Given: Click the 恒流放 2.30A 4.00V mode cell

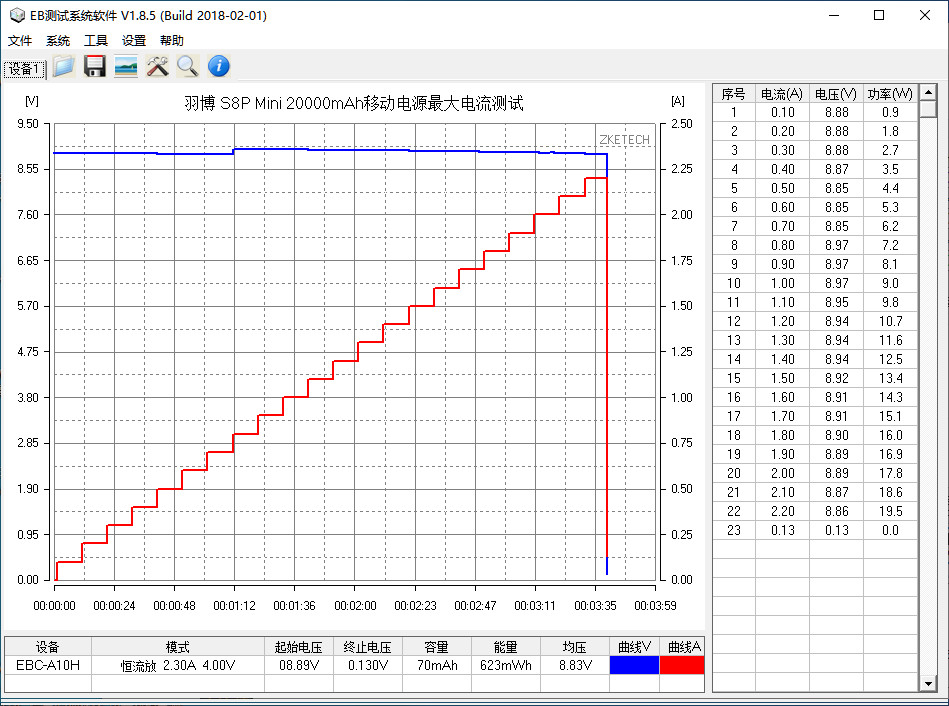Looking at the screenshot, I should pos(178,665).
